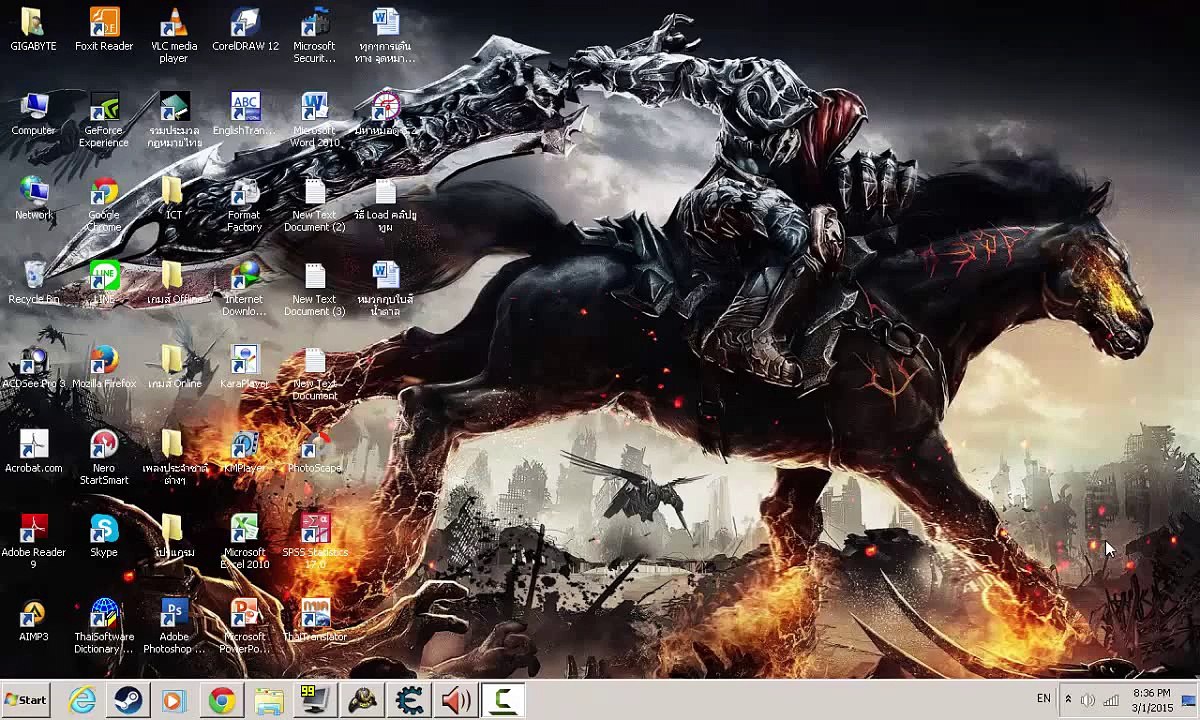Open the folder left of Microsoft Excel
1200x720 pixels.
pyautogui.click(x=174, y=535)
